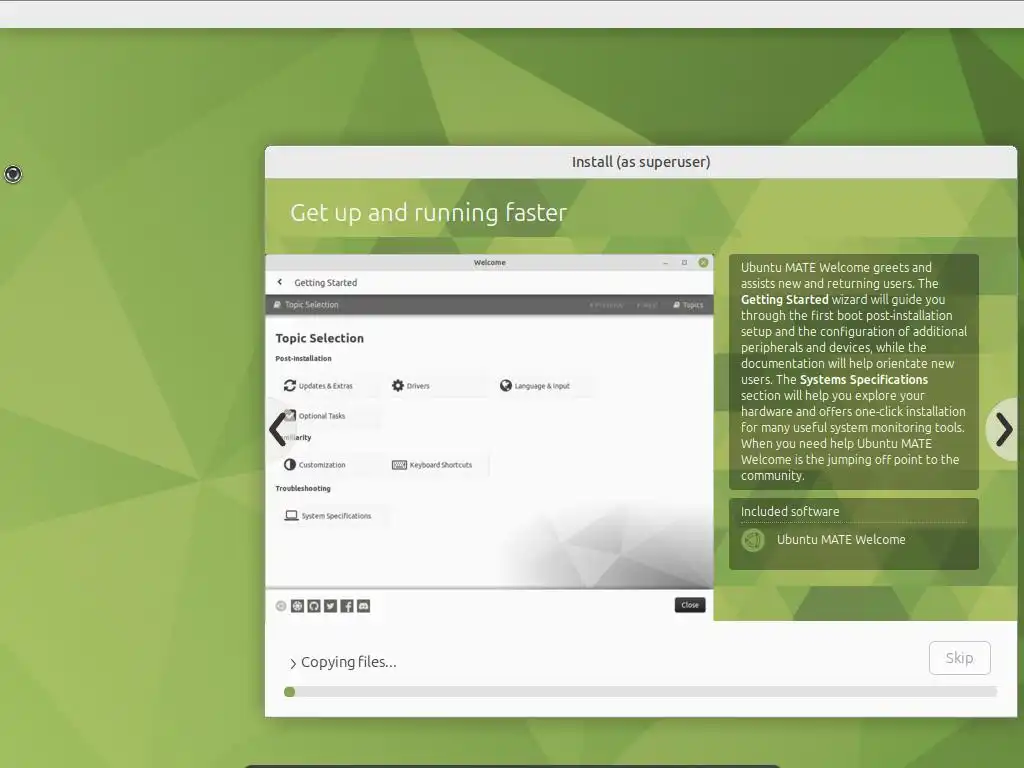
Task: Click the Language & Input globe icon
Action: coord(505,385)
